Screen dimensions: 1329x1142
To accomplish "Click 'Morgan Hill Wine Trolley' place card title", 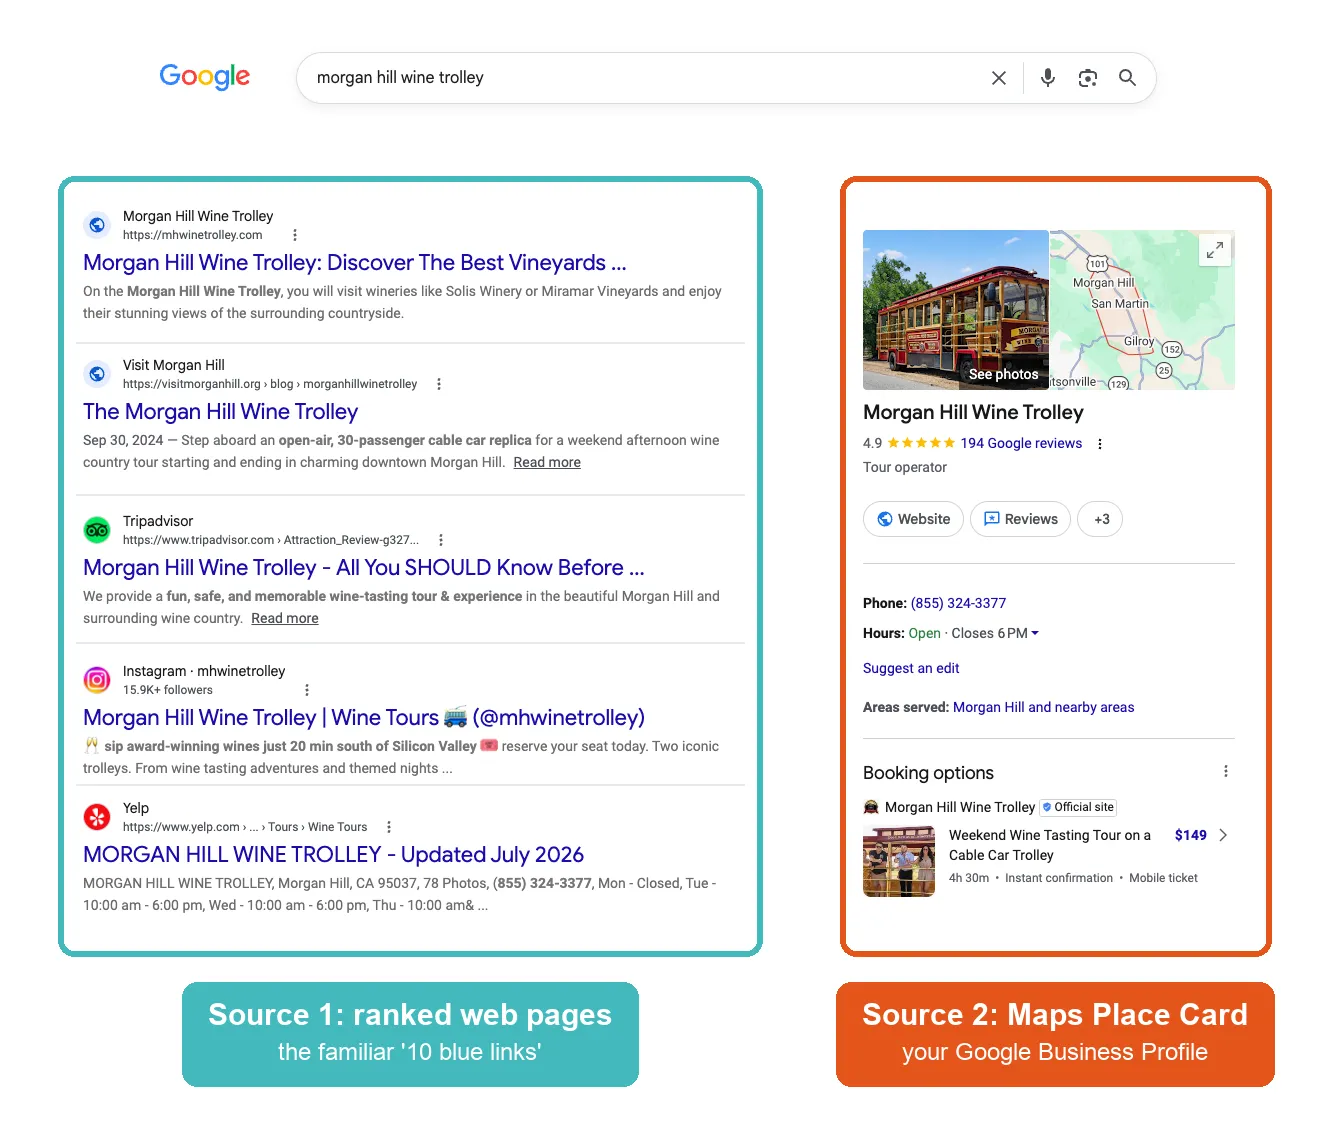I will tap(973, 412).
